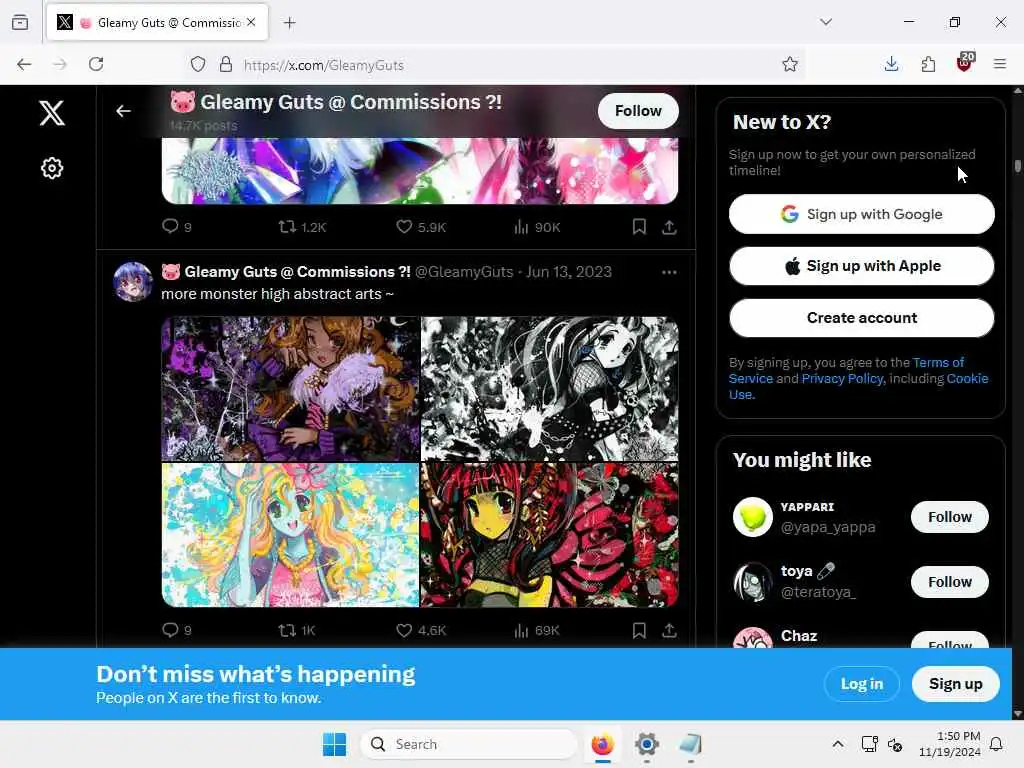This screenshot has width=1024, height=768.
Task: Repost the post with 1.2K reposts
Action: pyautogui.click(x=302, y=227)
